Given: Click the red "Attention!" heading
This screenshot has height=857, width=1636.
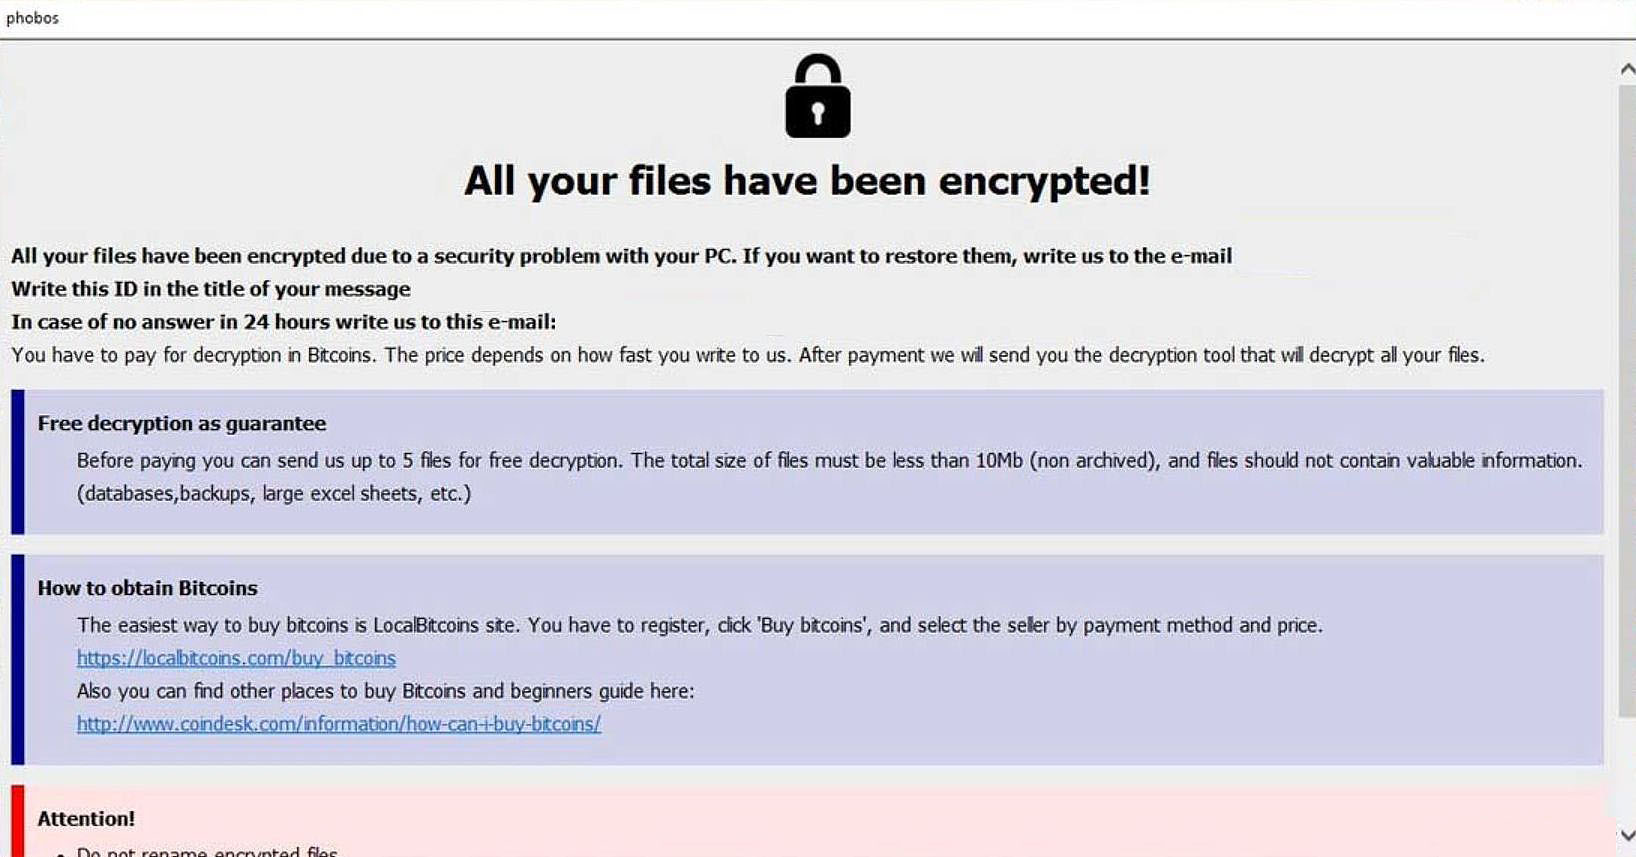Looking at the screenshot, I should pyautogui.click(x=86, y=819).
